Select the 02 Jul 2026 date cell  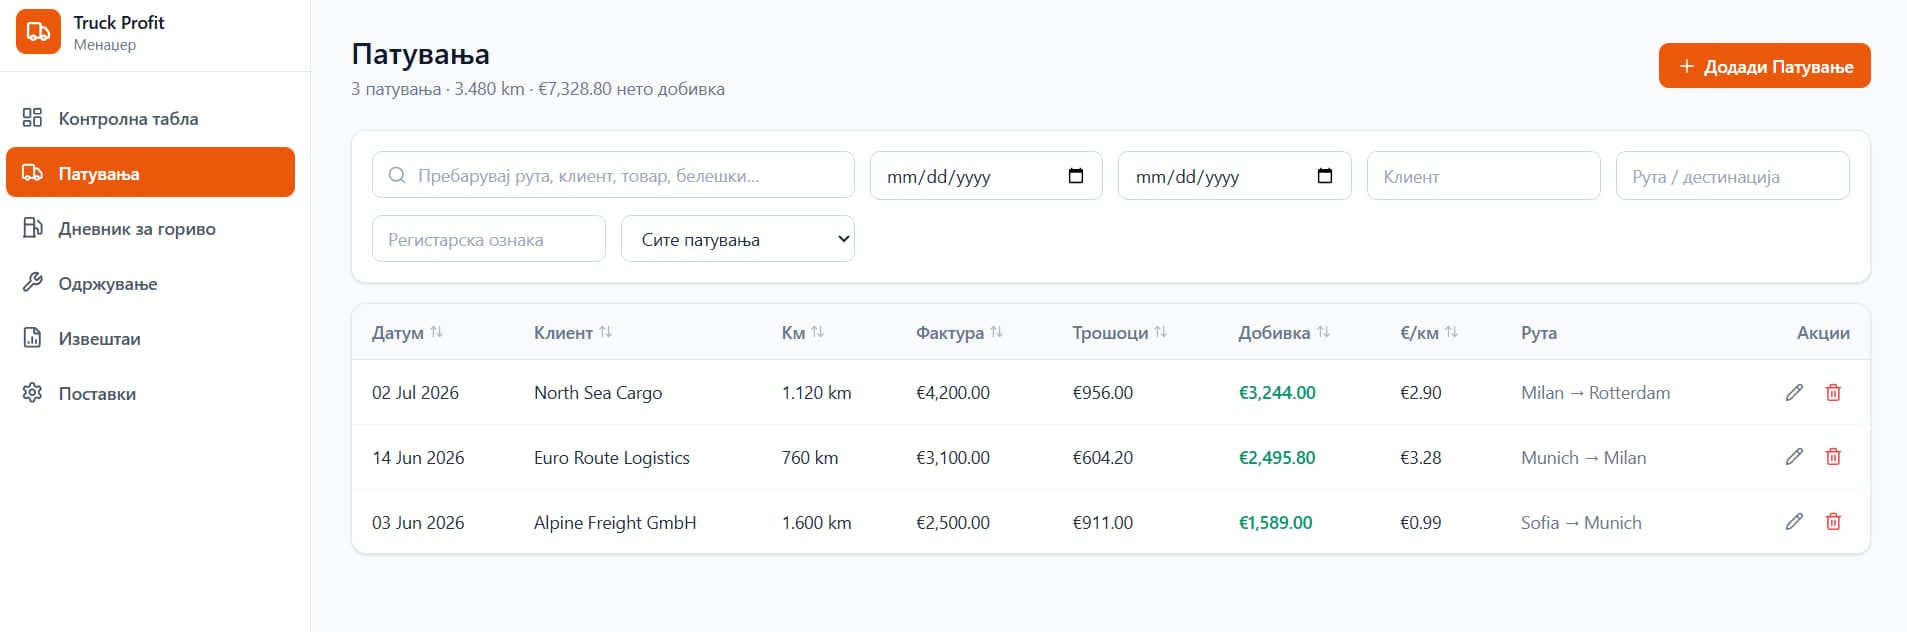tap(415, 393)
